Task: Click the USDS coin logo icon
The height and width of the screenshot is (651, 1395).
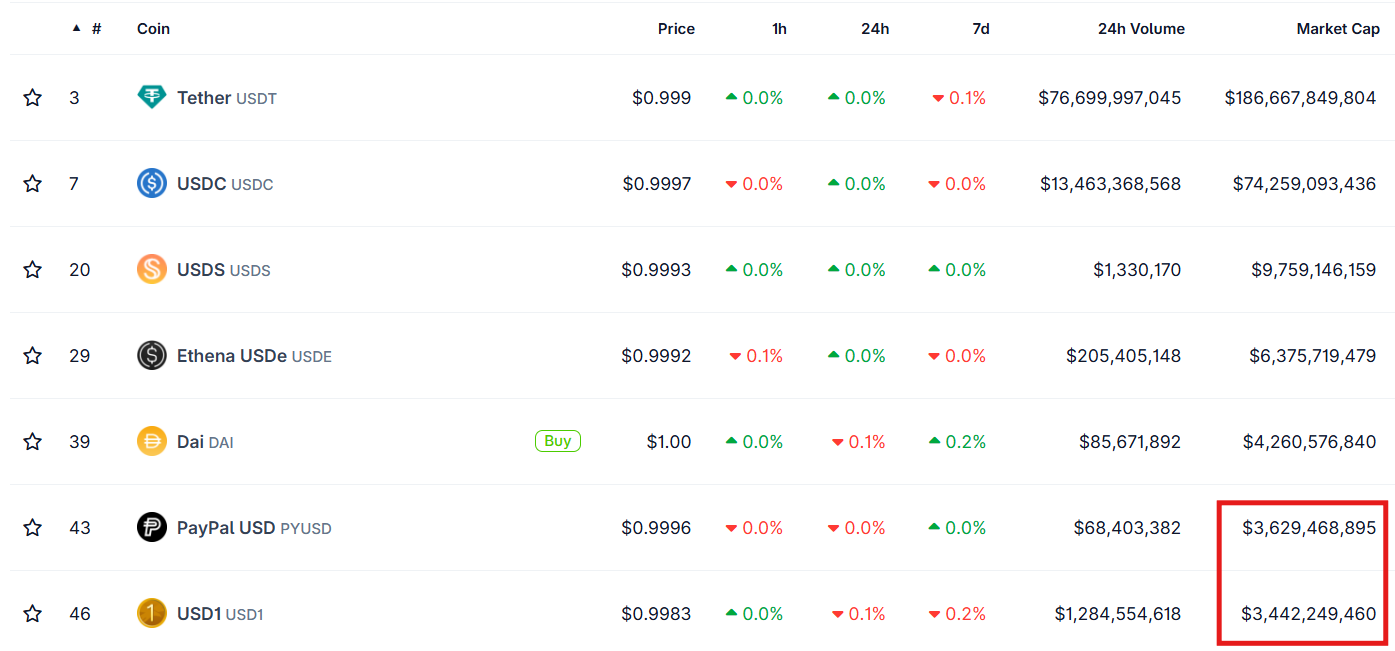Action: pos(152,270)
